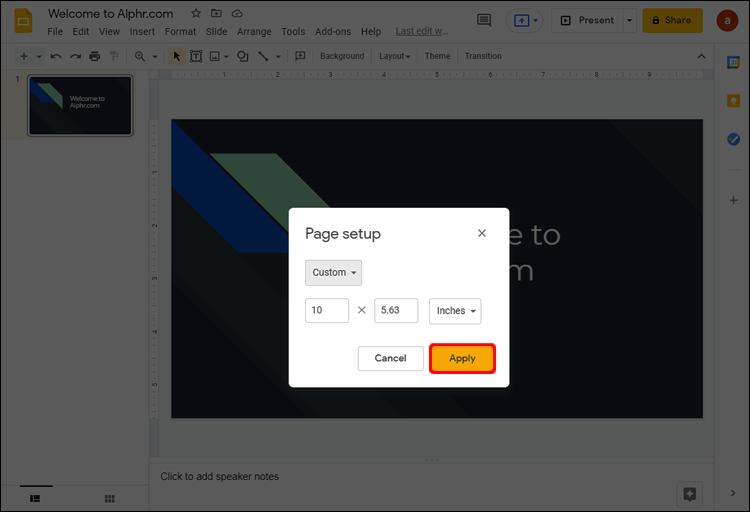The image size is (750, 512).
Task: Click the Theme toolbar button
Action: 437,56
